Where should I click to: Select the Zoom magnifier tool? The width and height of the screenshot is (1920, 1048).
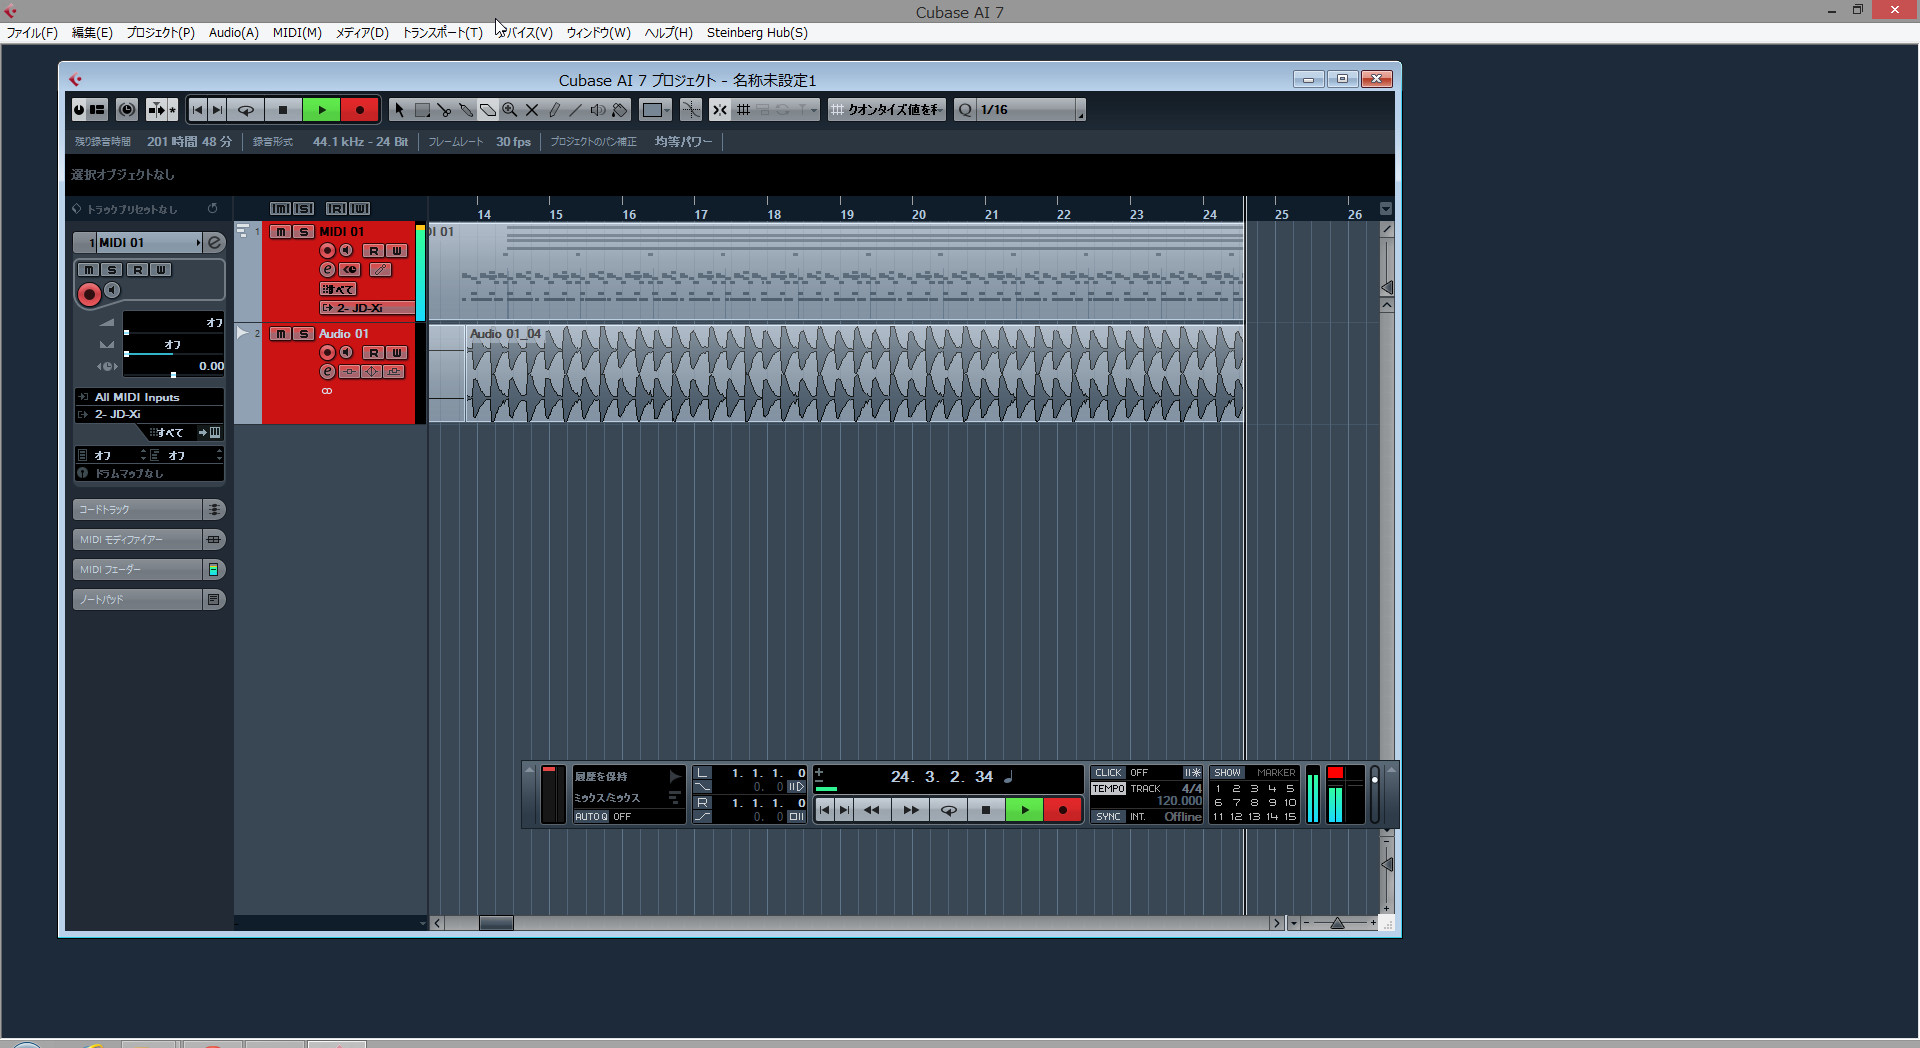point(510,110)
